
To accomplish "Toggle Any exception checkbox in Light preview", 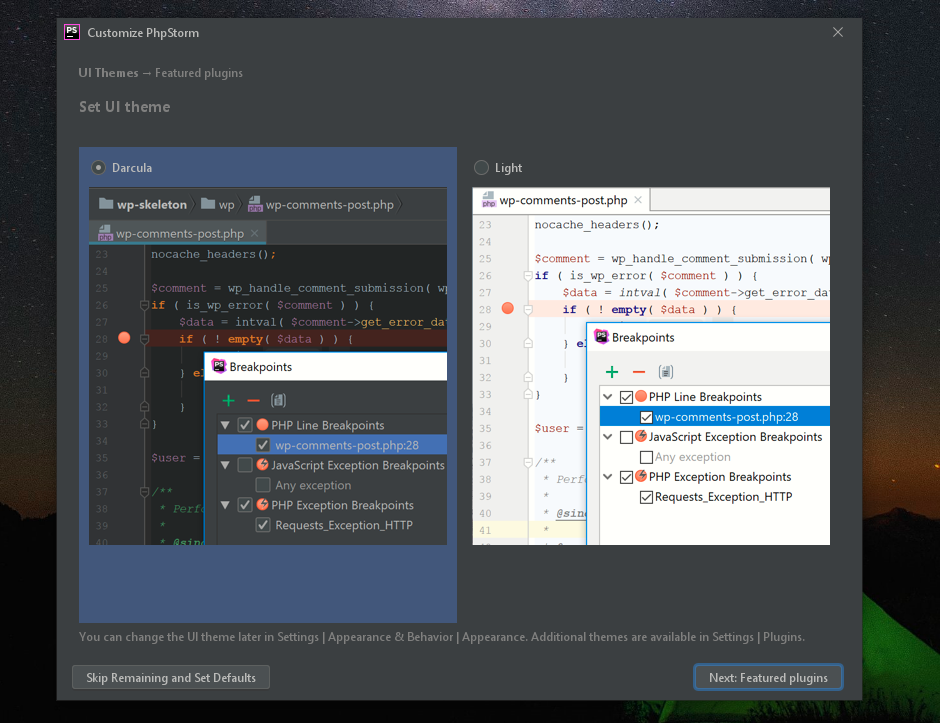I will click(646, 457).
